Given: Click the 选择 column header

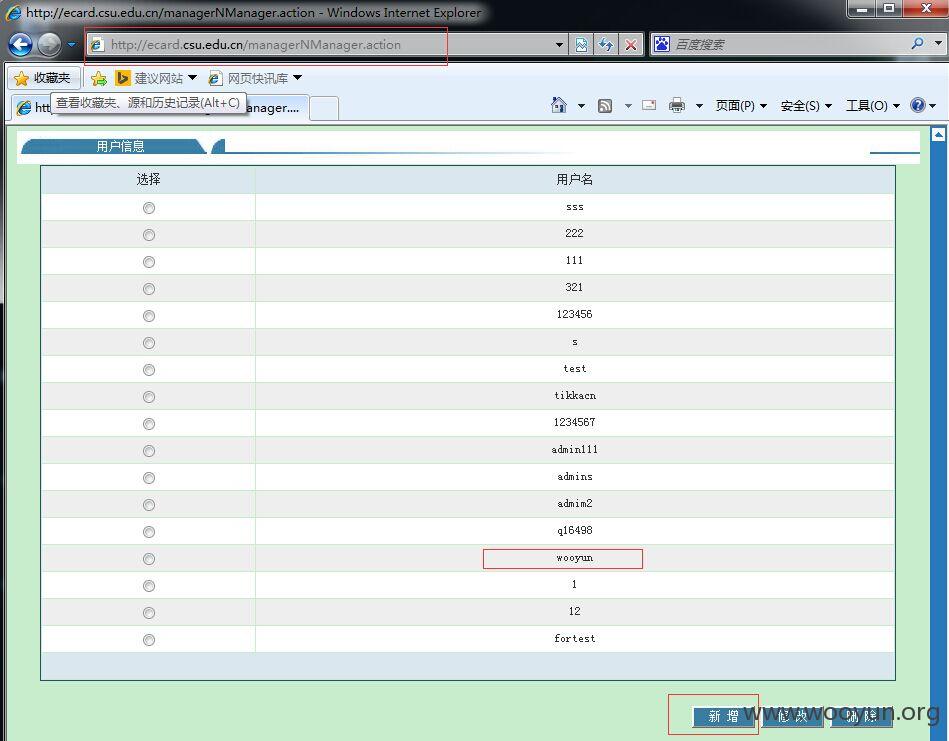Looking at the screenshot, I should [148, 179].
